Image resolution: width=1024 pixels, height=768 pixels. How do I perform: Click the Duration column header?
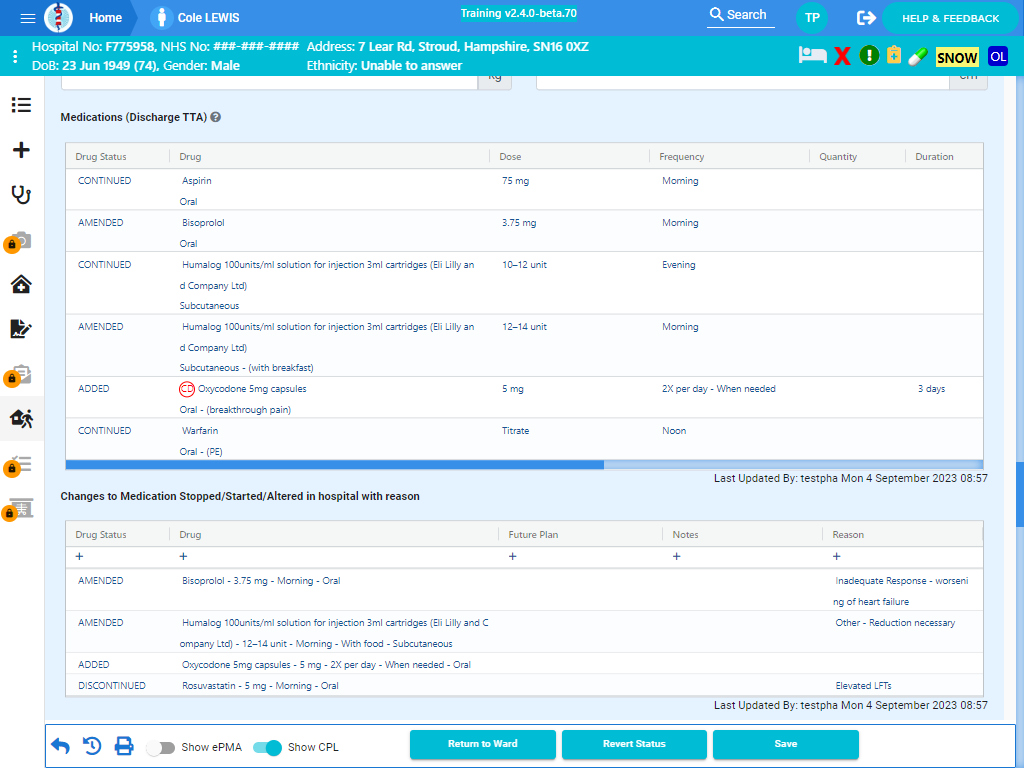click(934, 157)
